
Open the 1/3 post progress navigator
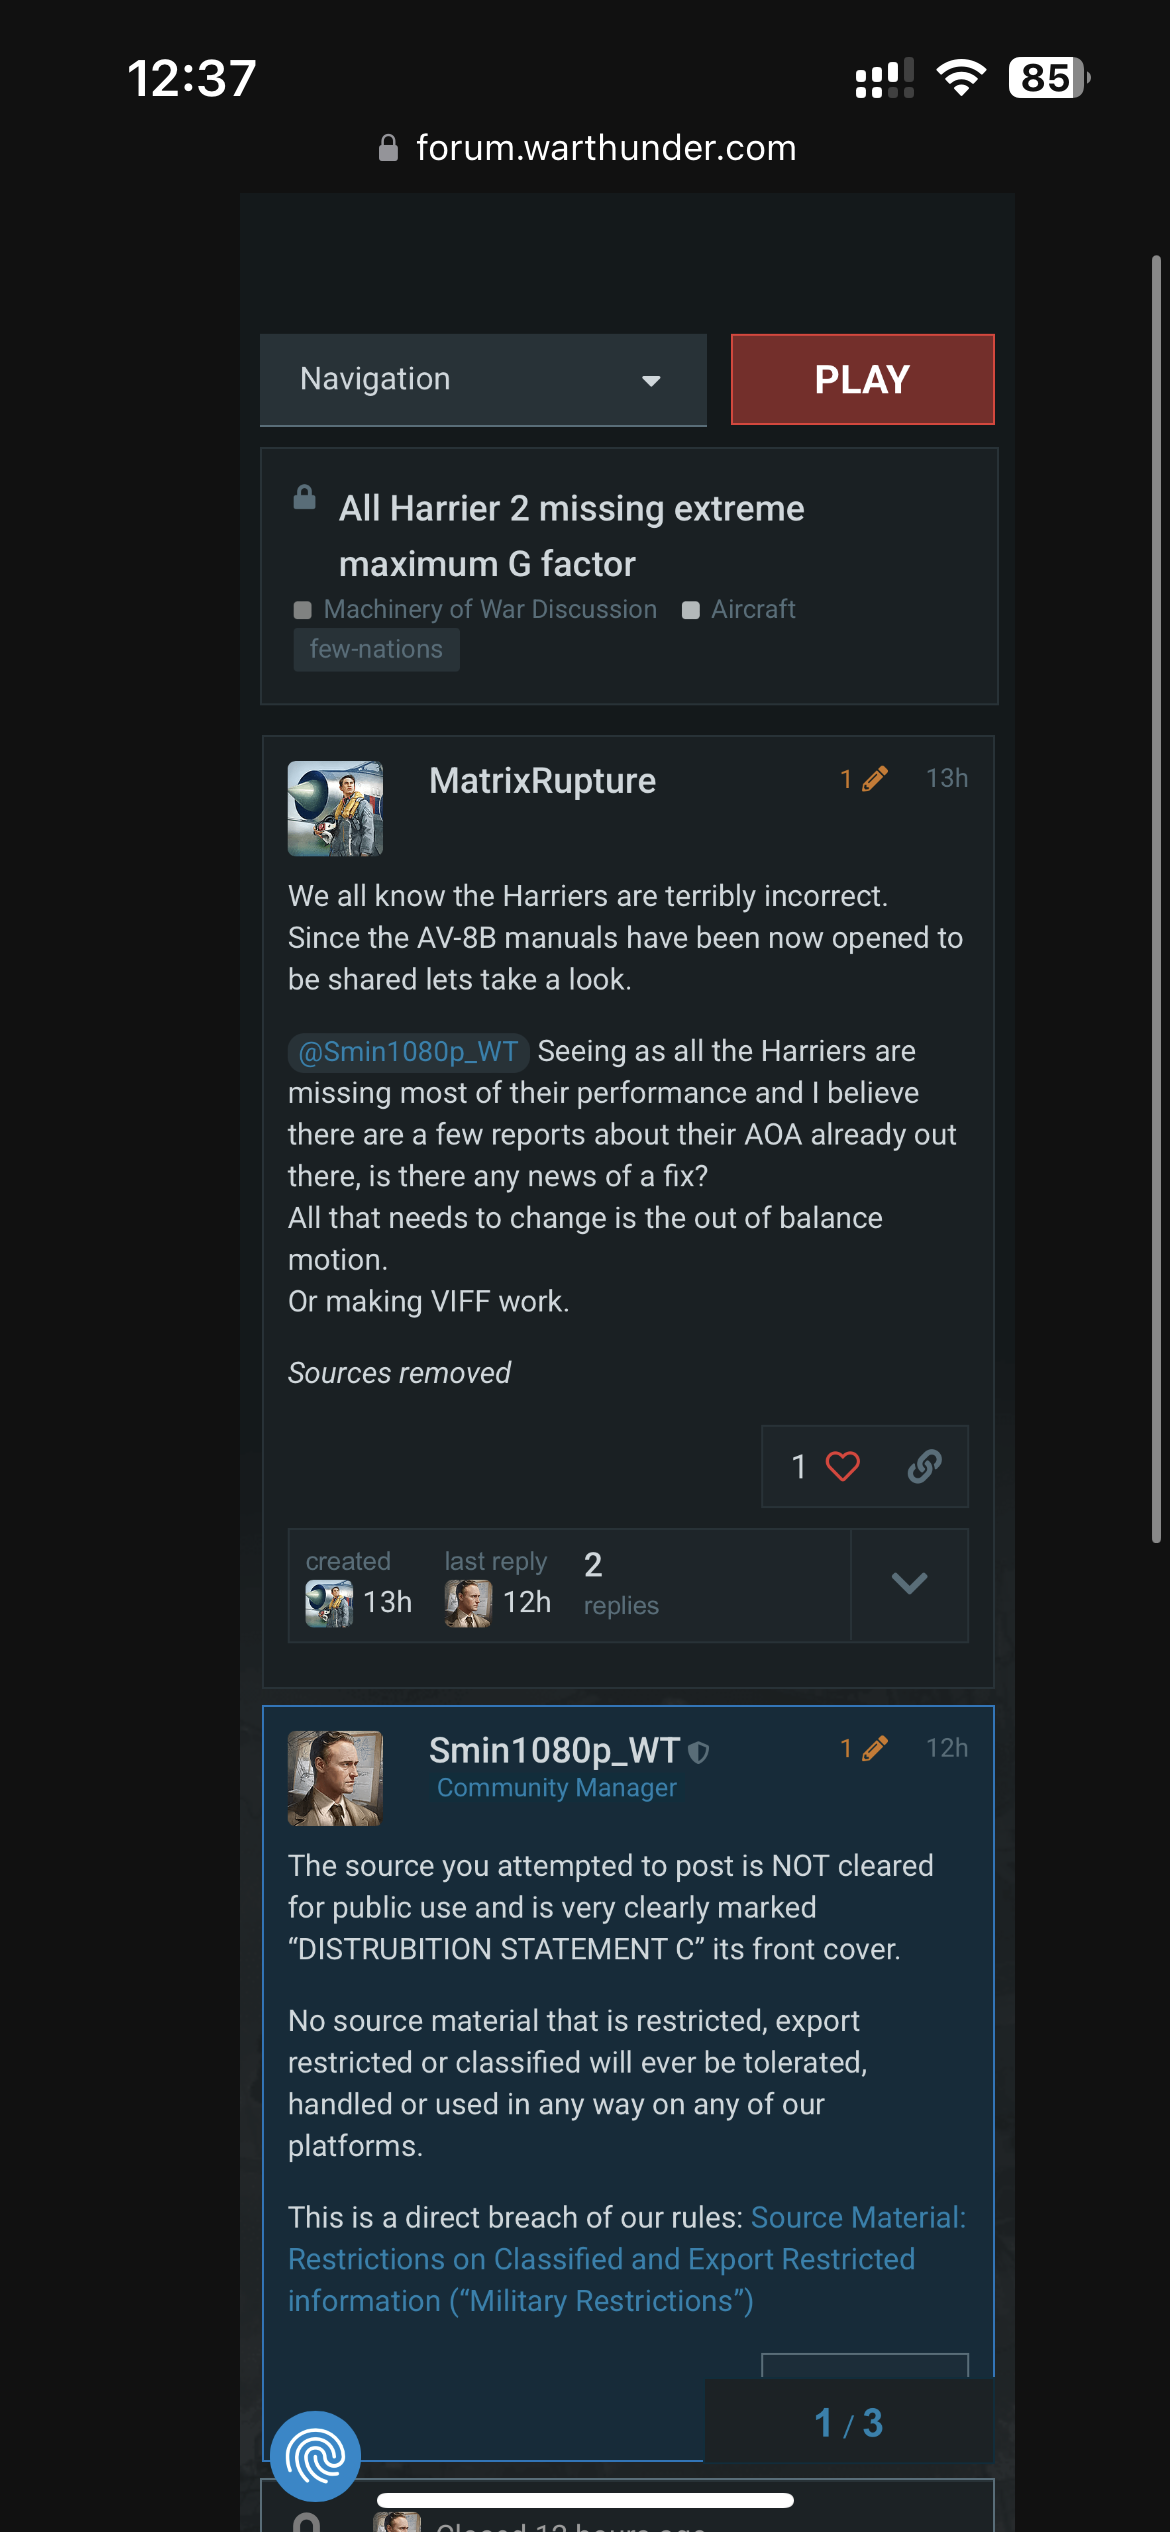tap(849, 2422)
